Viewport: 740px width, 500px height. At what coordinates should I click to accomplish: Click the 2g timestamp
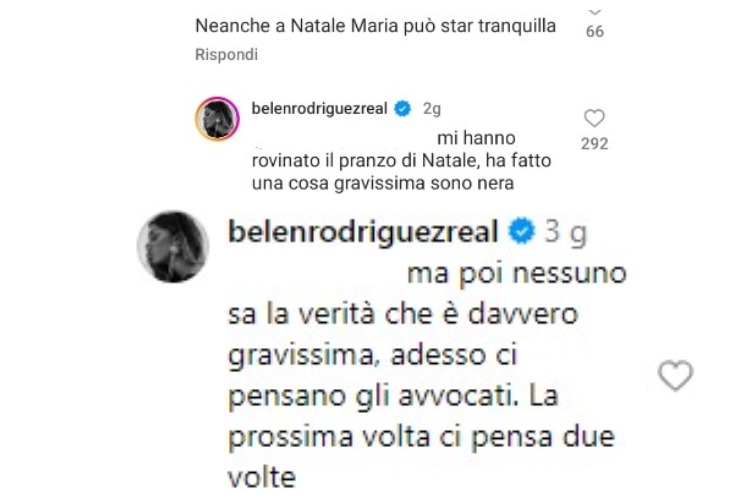[x=432, y=109]
